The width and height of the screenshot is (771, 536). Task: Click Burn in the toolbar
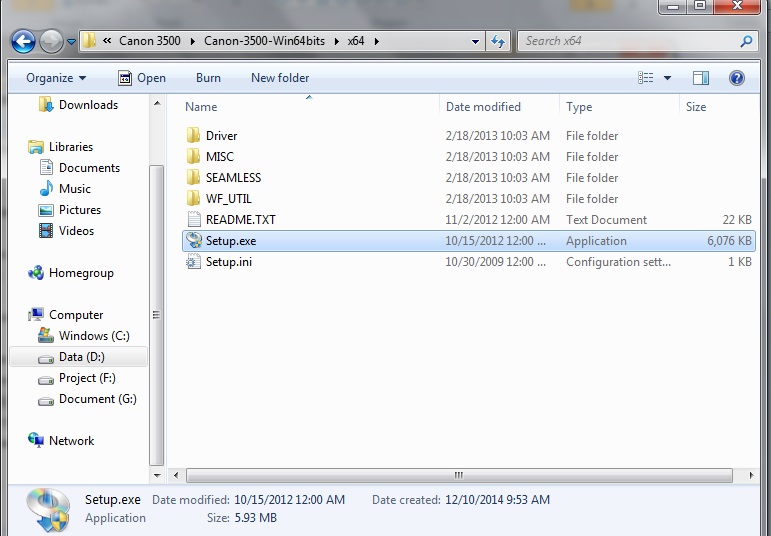[x=208, y=78]
